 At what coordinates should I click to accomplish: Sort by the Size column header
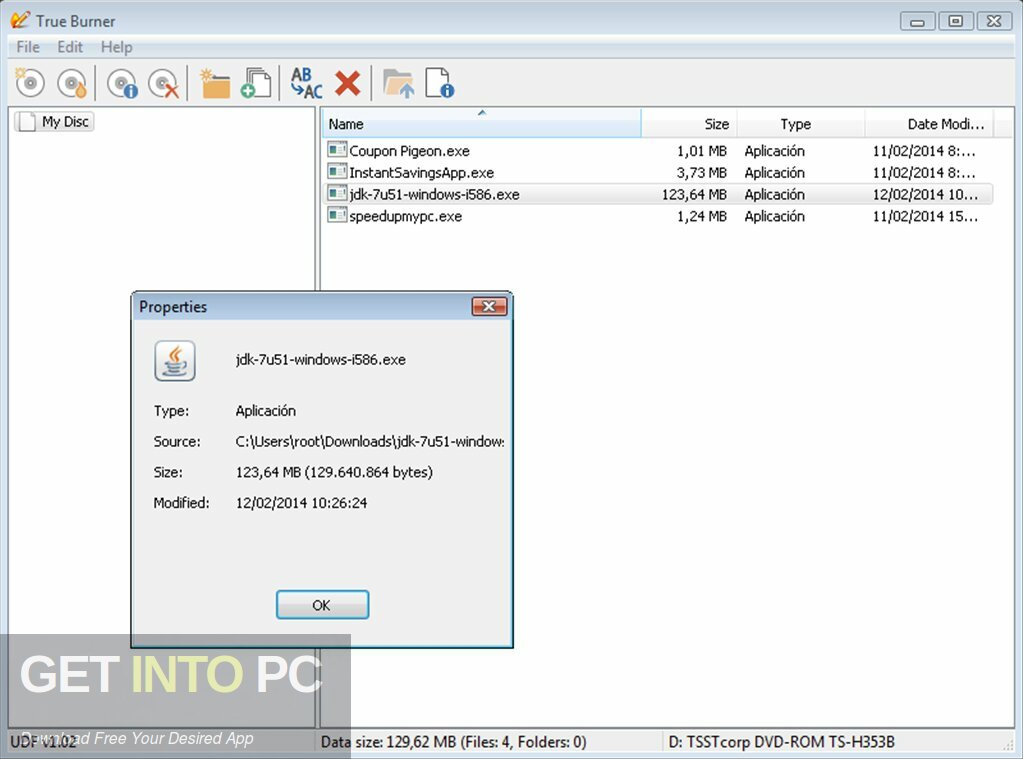point(689,123)
